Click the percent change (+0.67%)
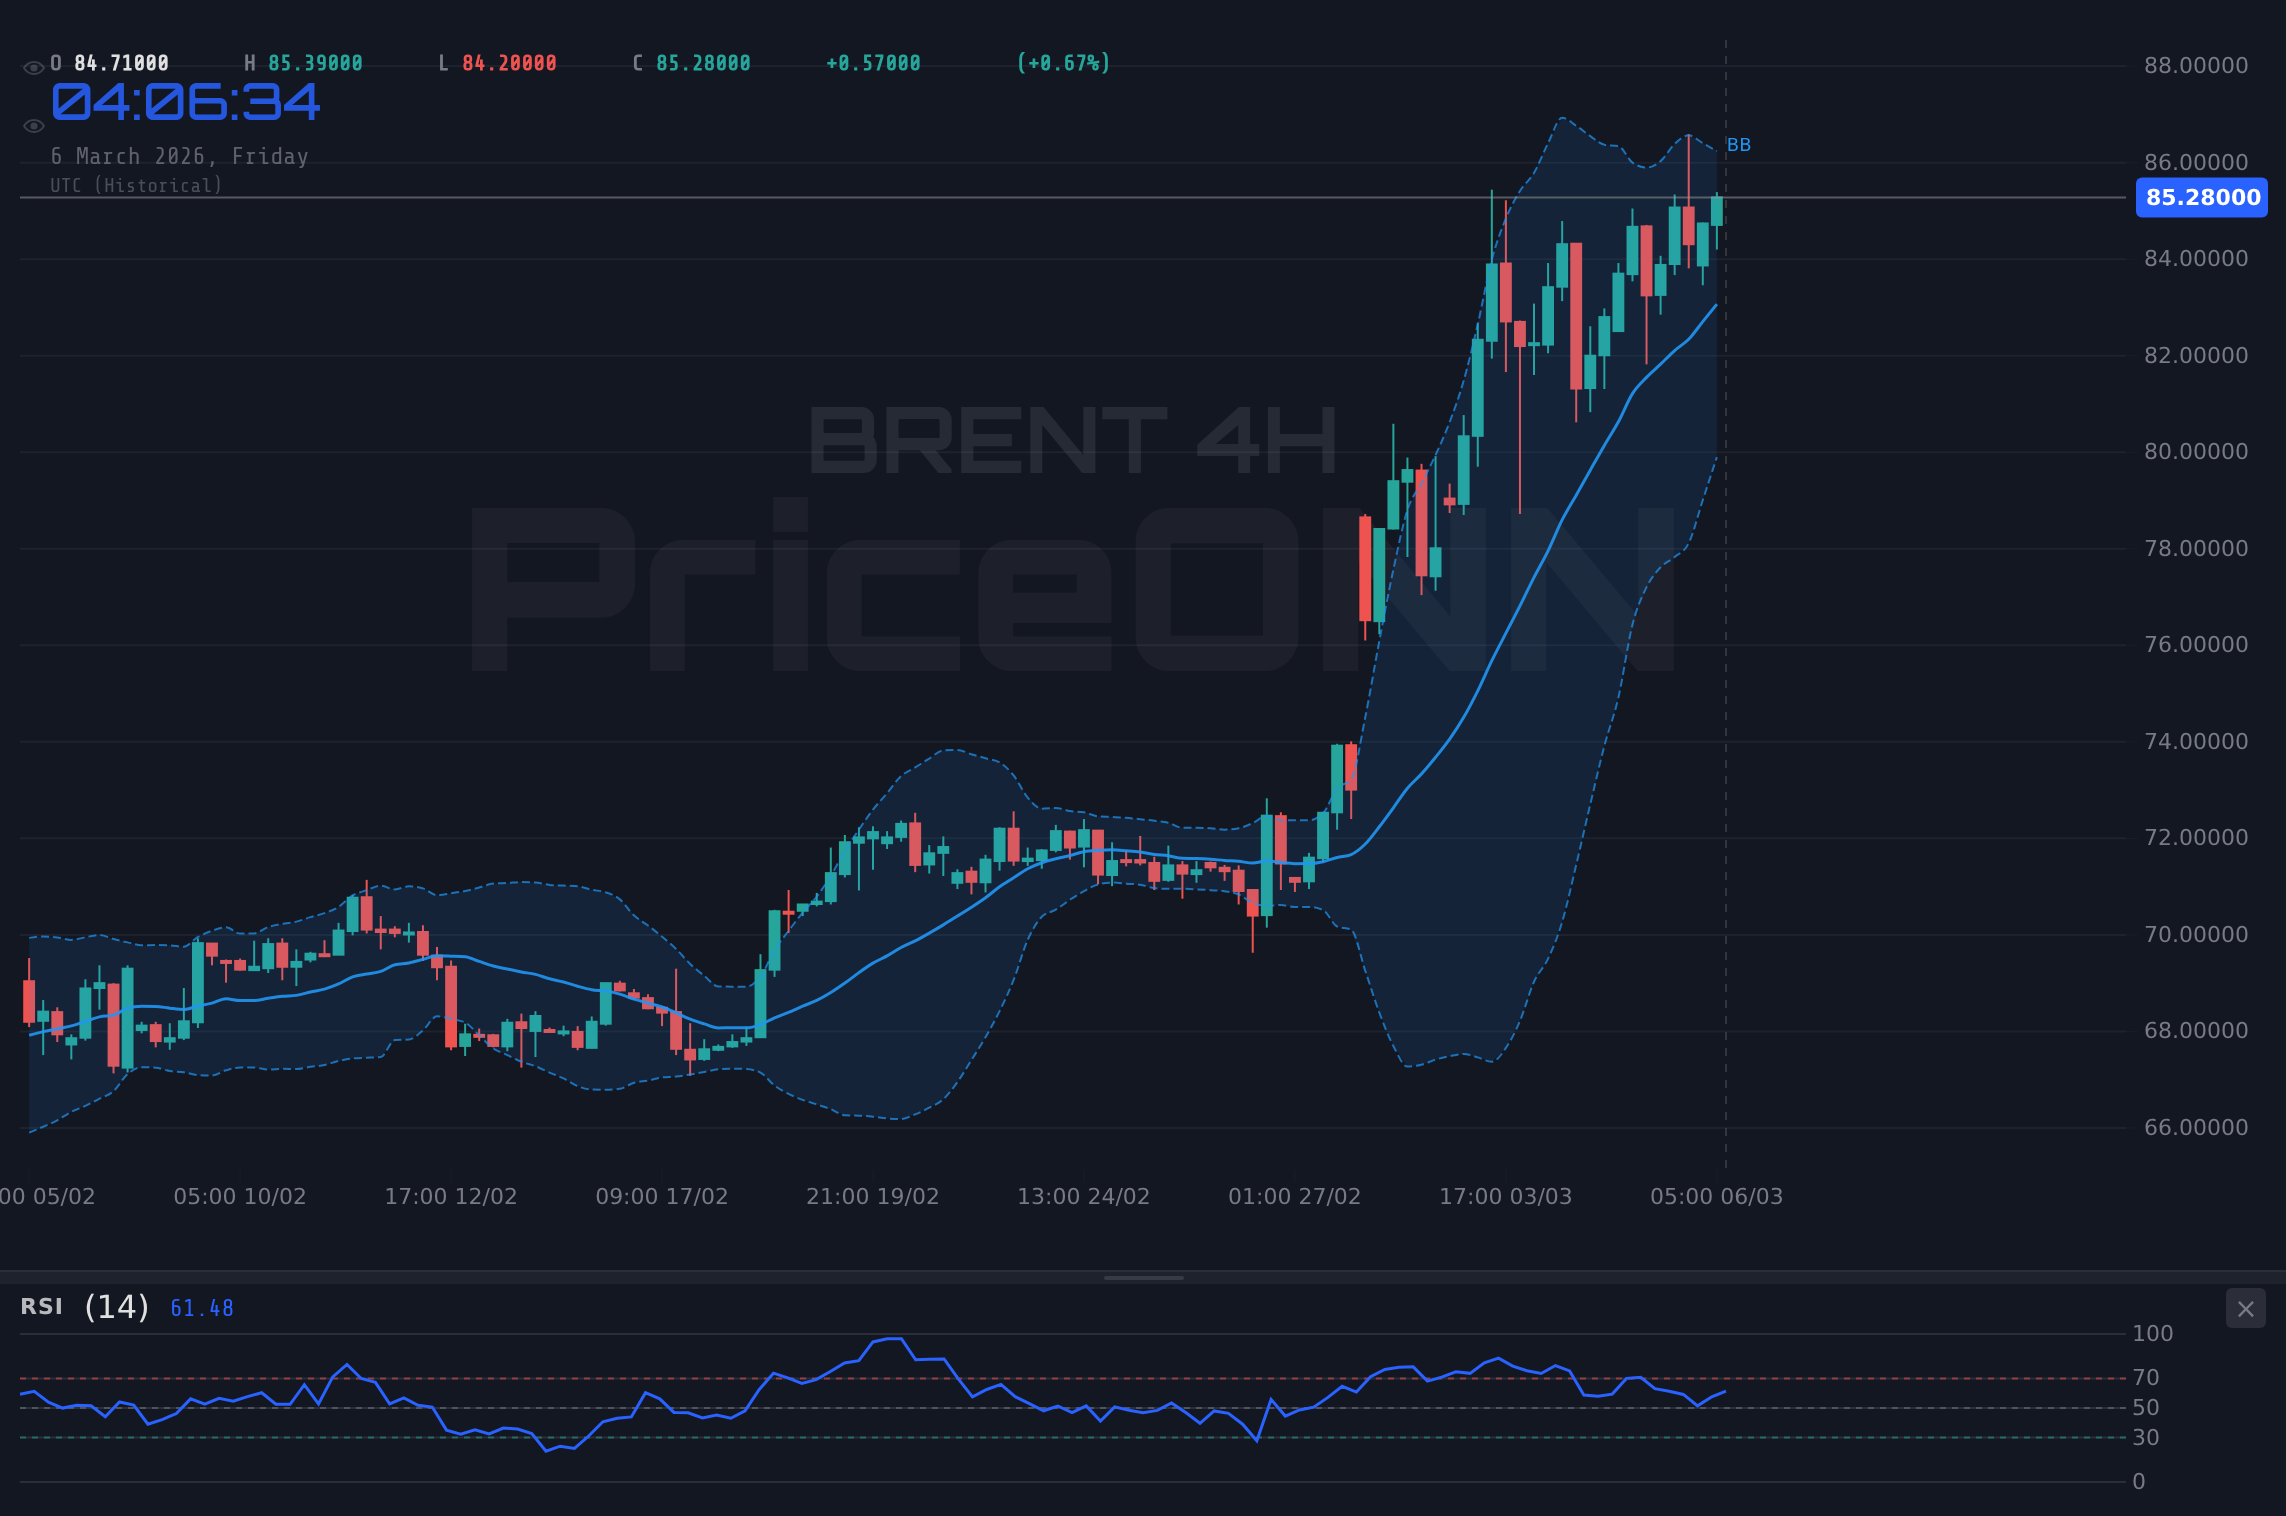The width and height of the screenshot is (2286, 1516). click(x=1064, y=63)
